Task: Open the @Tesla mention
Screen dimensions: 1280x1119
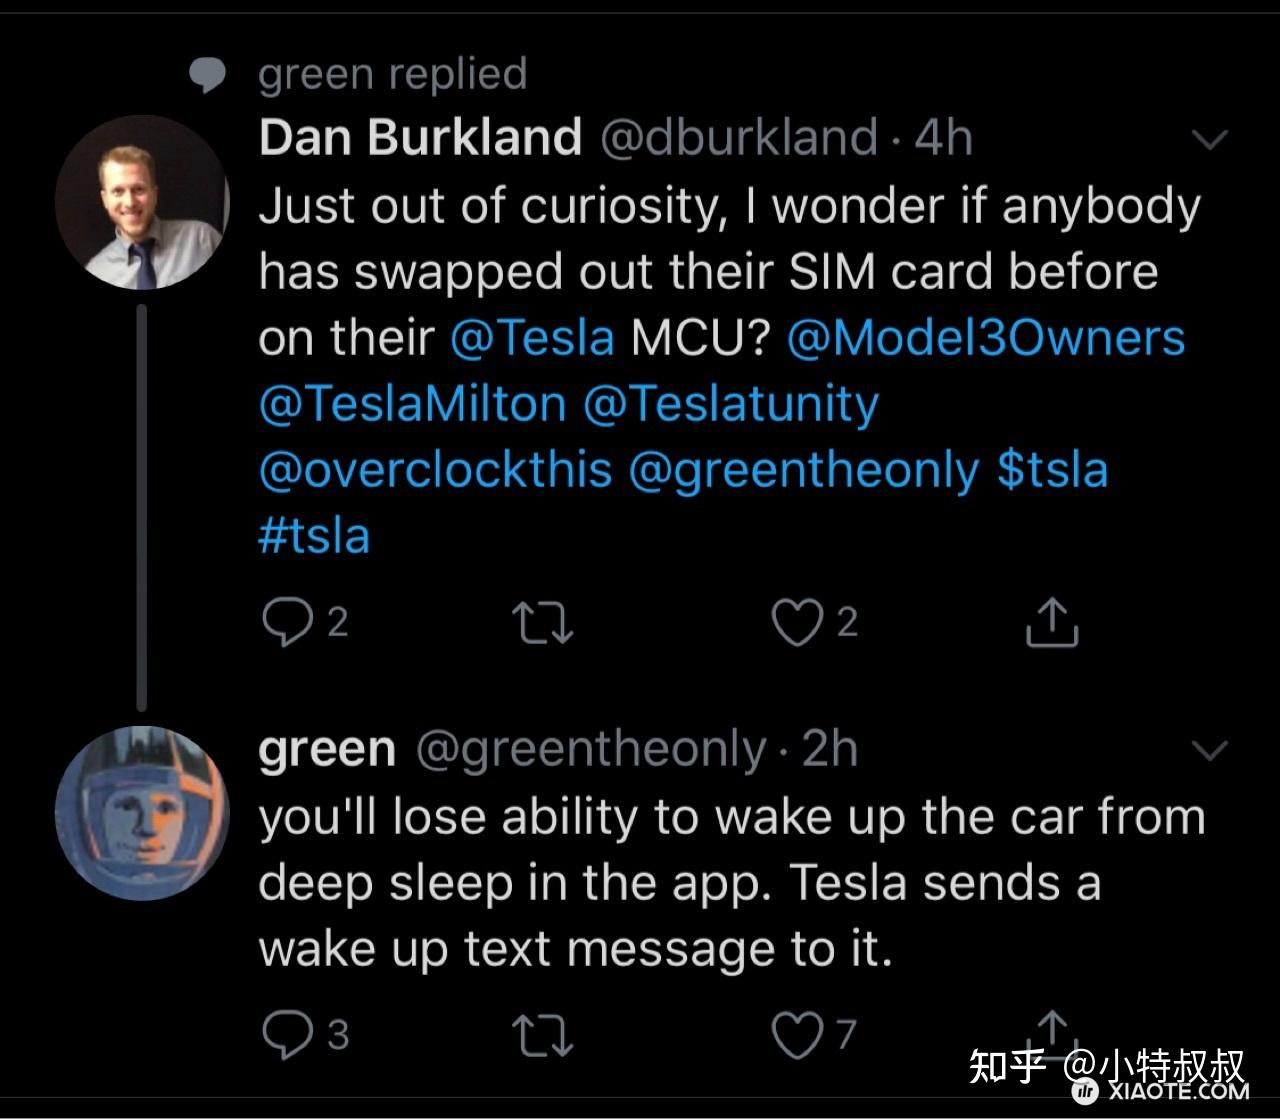Action: coord(532,338)
